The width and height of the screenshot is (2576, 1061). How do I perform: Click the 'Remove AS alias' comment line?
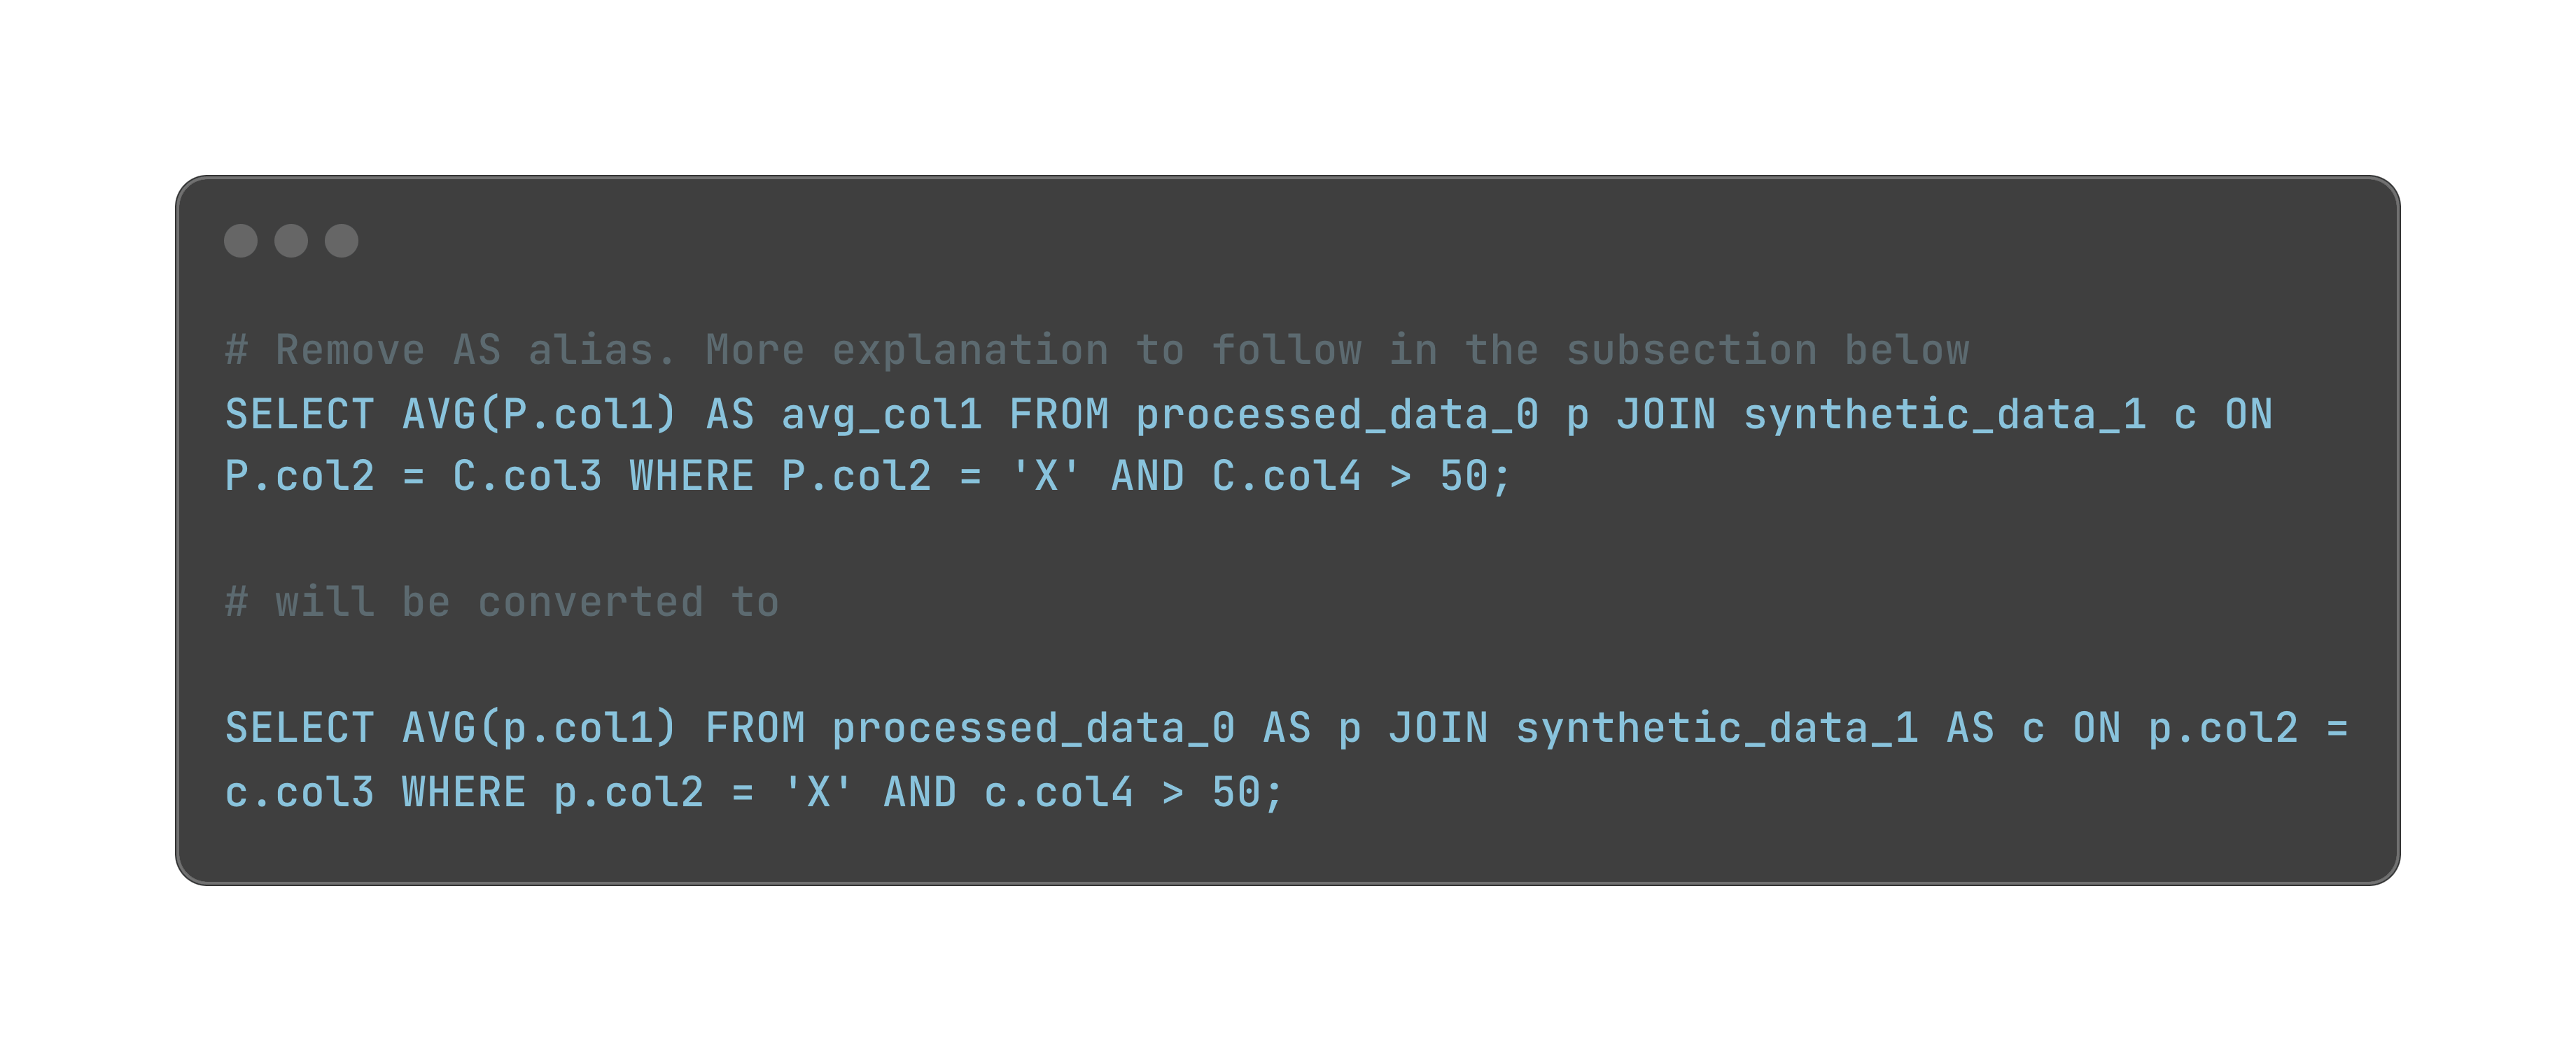[1097, 351]
